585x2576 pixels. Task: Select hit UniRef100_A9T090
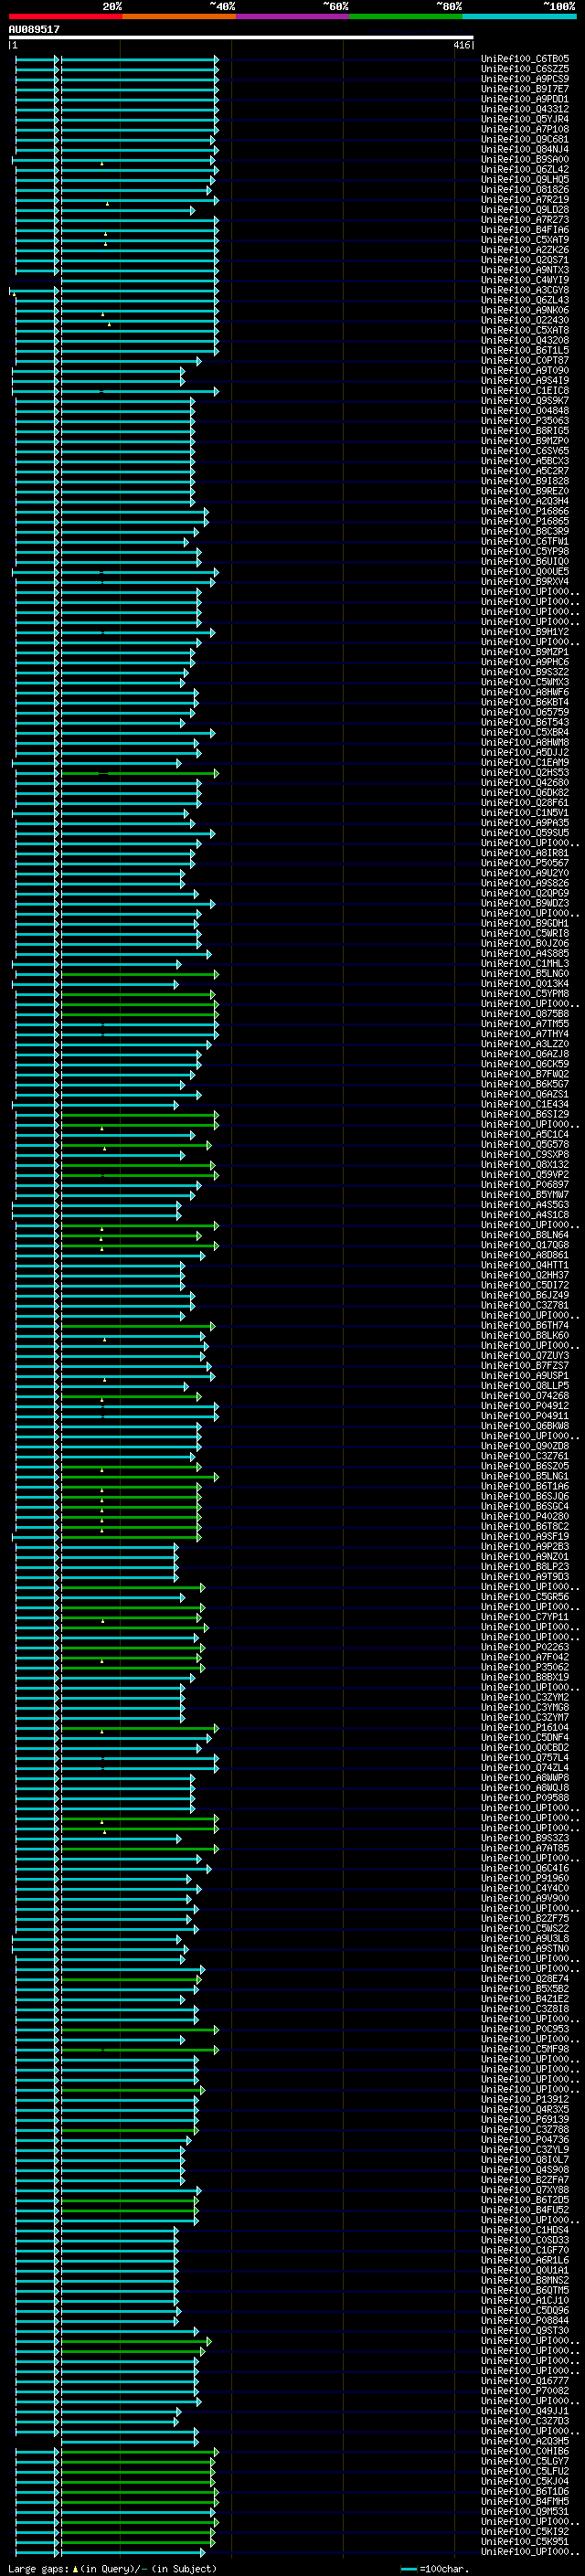(525, 371)
